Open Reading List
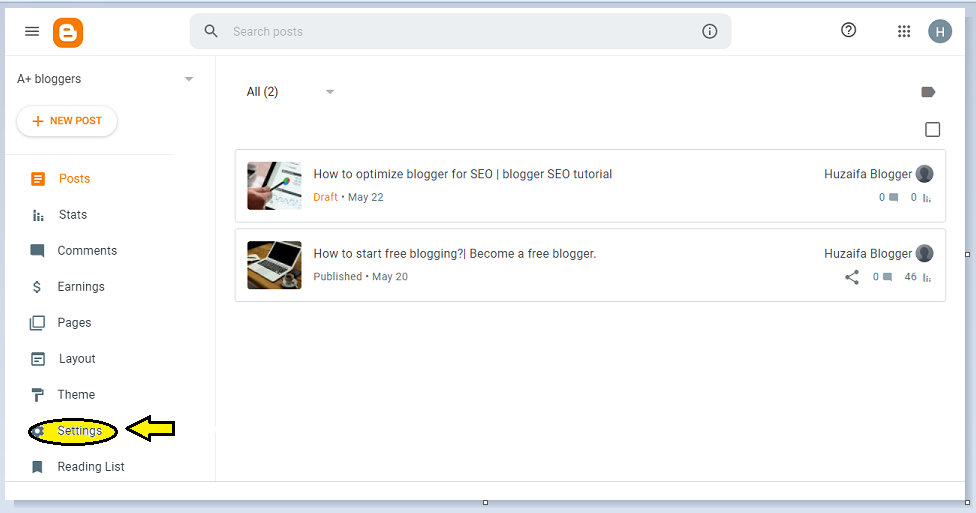 [x=91, y=466]
